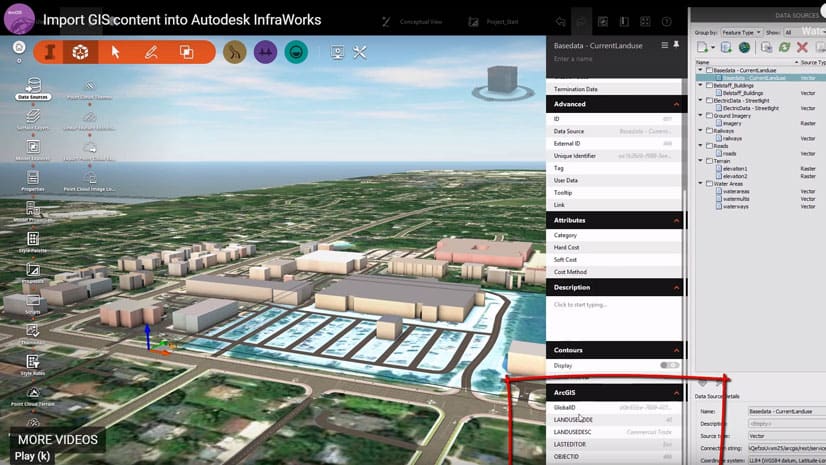Open the purple bridge design icon

coord(266,52)
